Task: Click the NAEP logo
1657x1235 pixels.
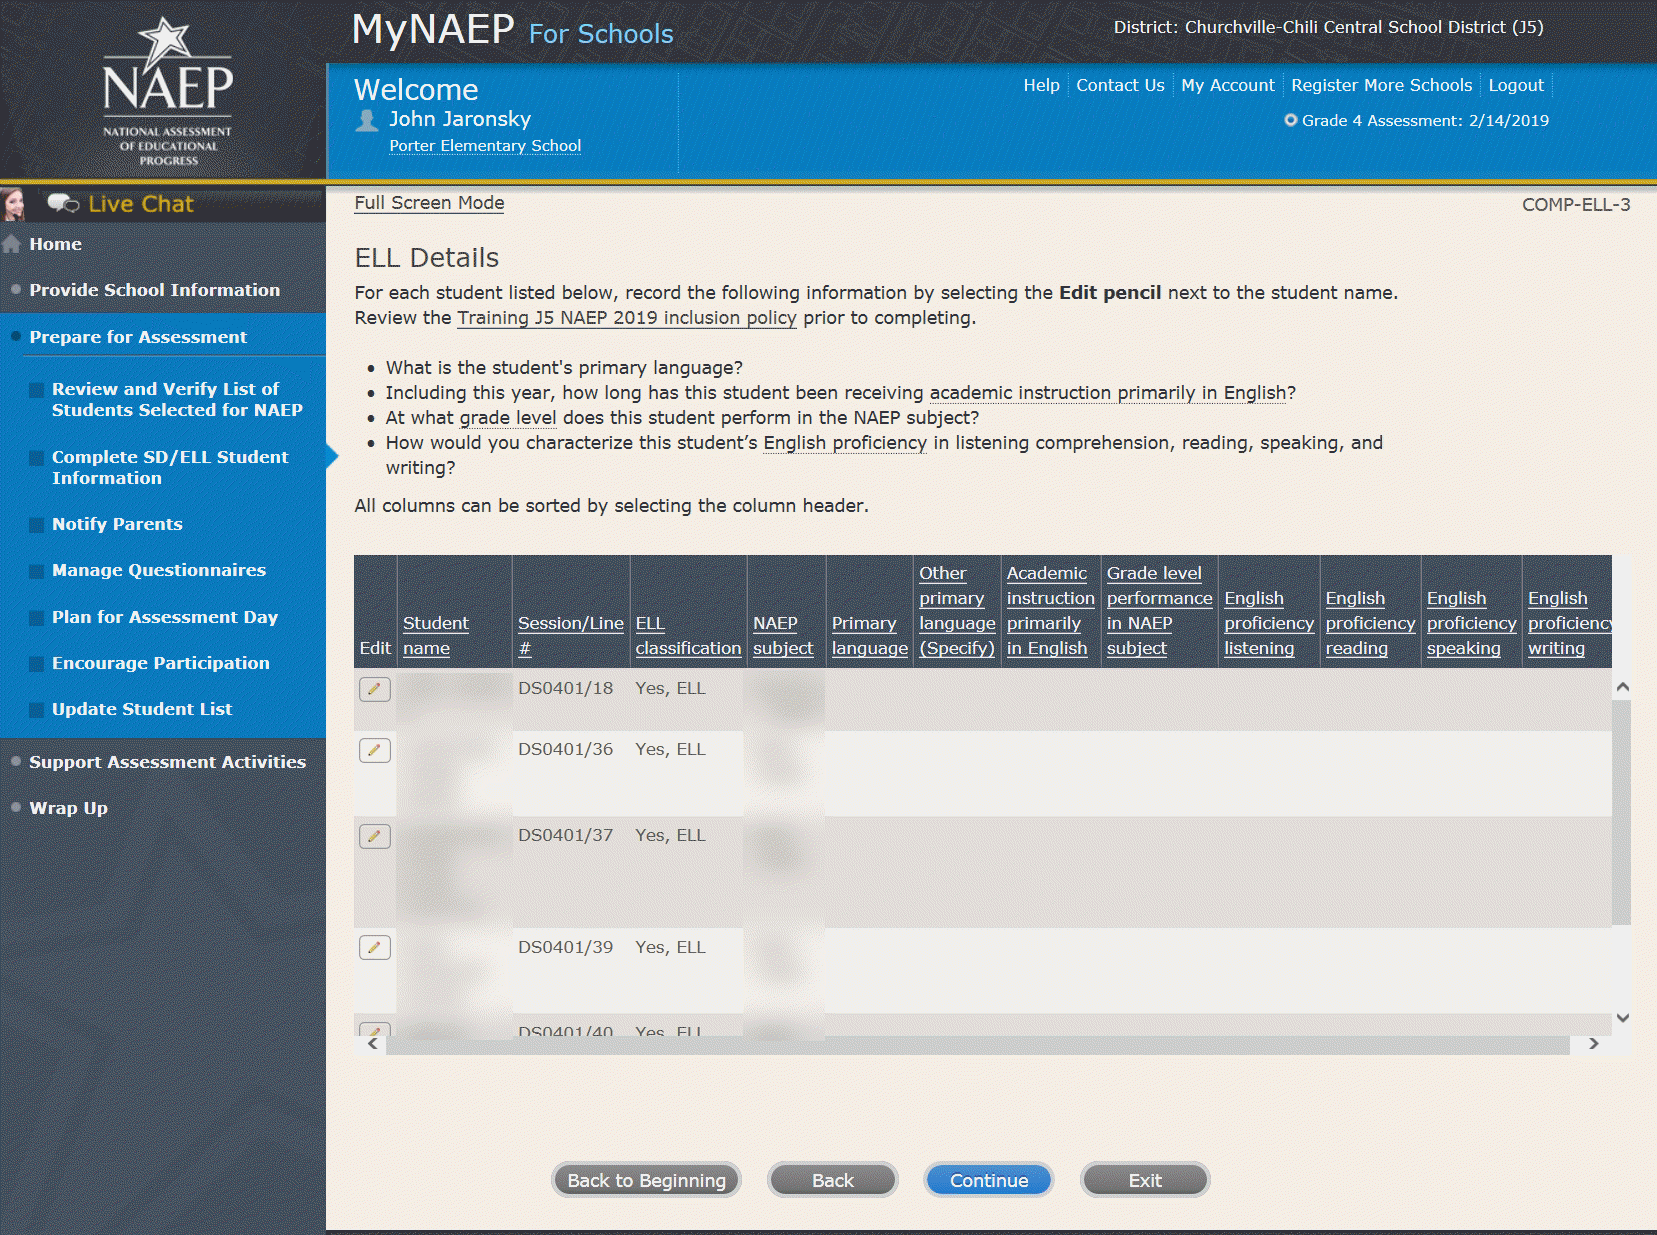Action: pos(167,90)
